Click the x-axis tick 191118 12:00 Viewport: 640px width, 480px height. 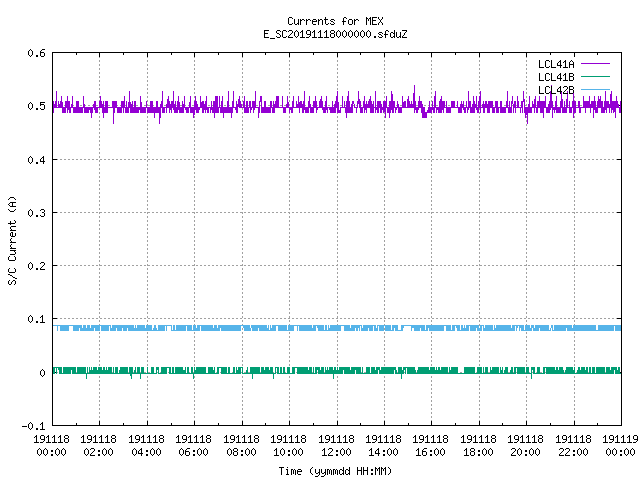336,446
